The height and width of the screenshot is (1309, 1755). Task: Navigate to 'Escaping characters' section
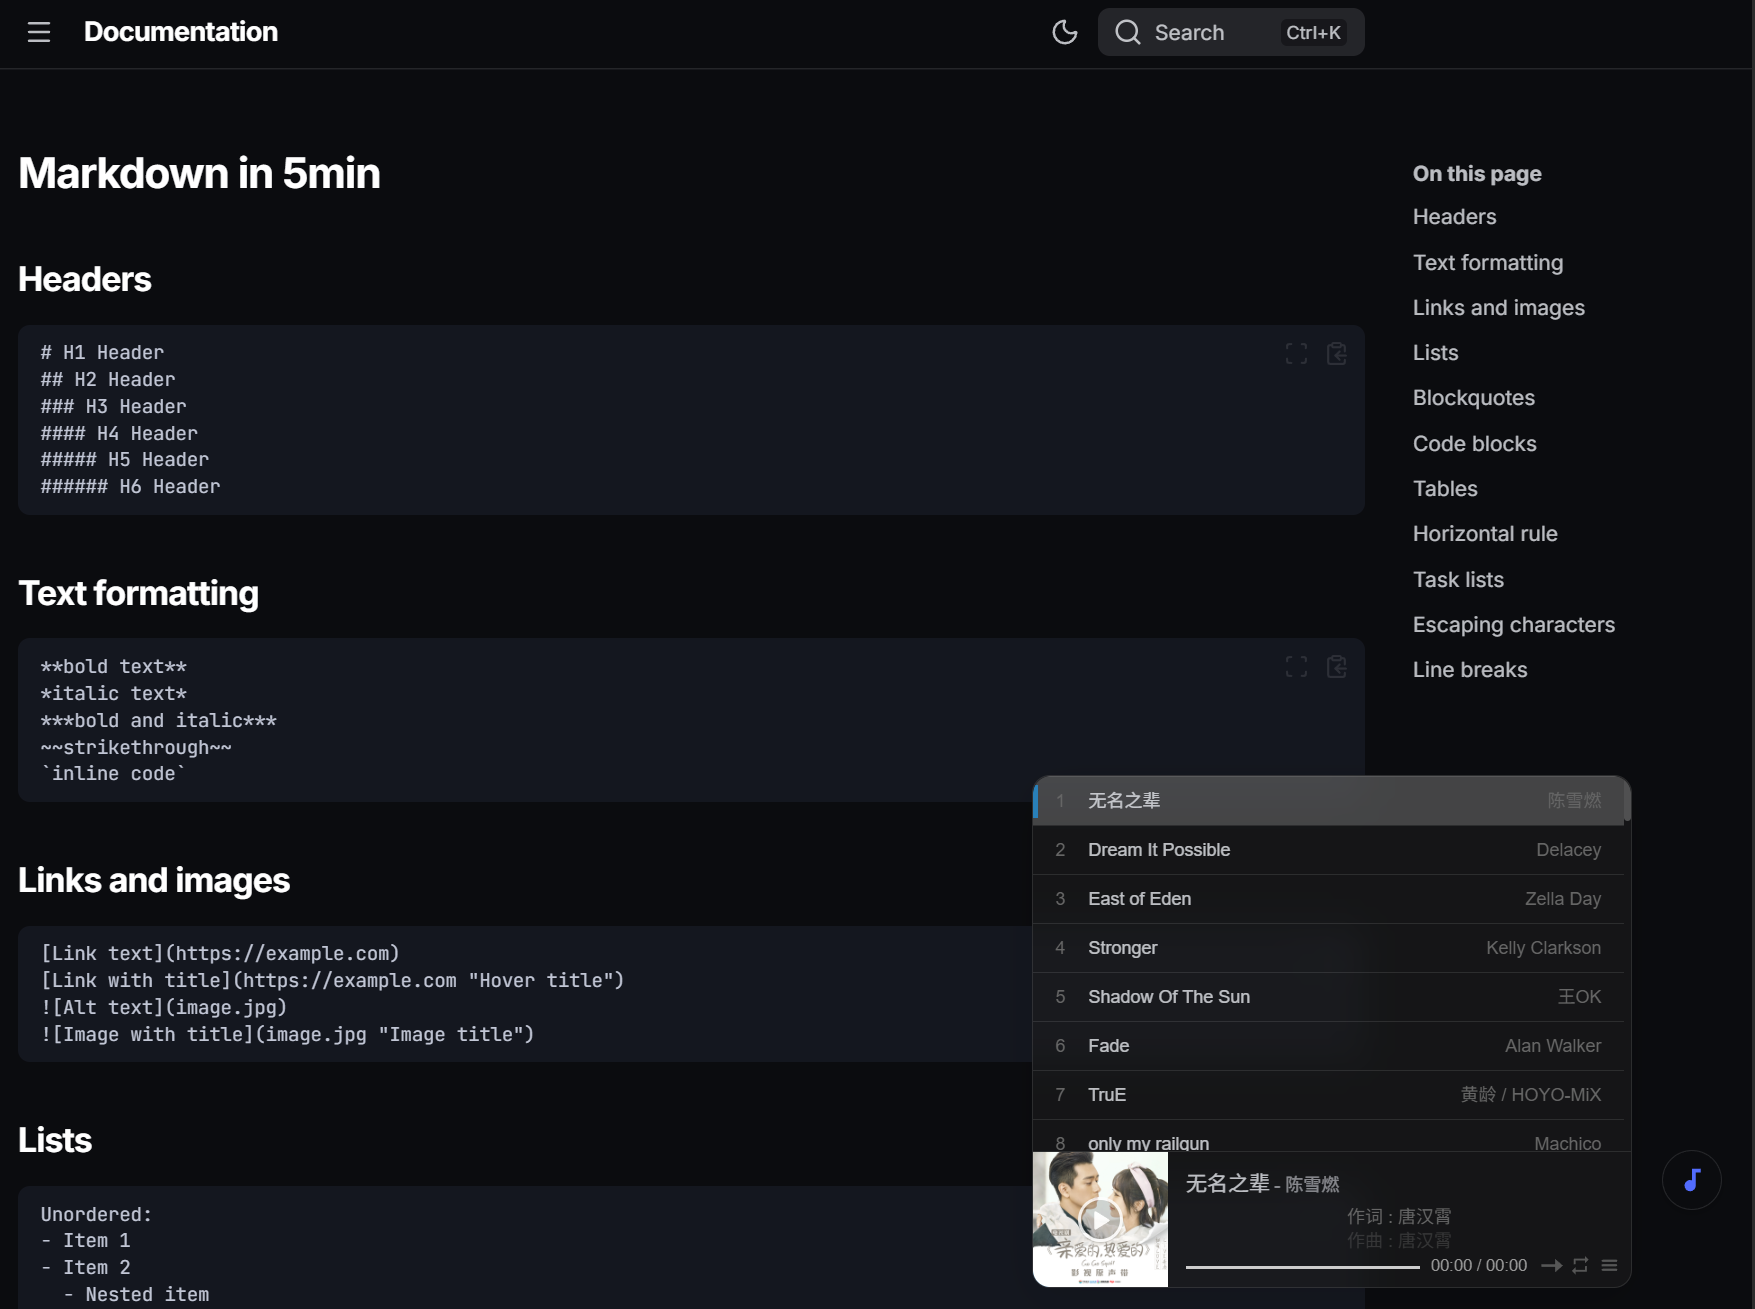[x=1513, y=625]
